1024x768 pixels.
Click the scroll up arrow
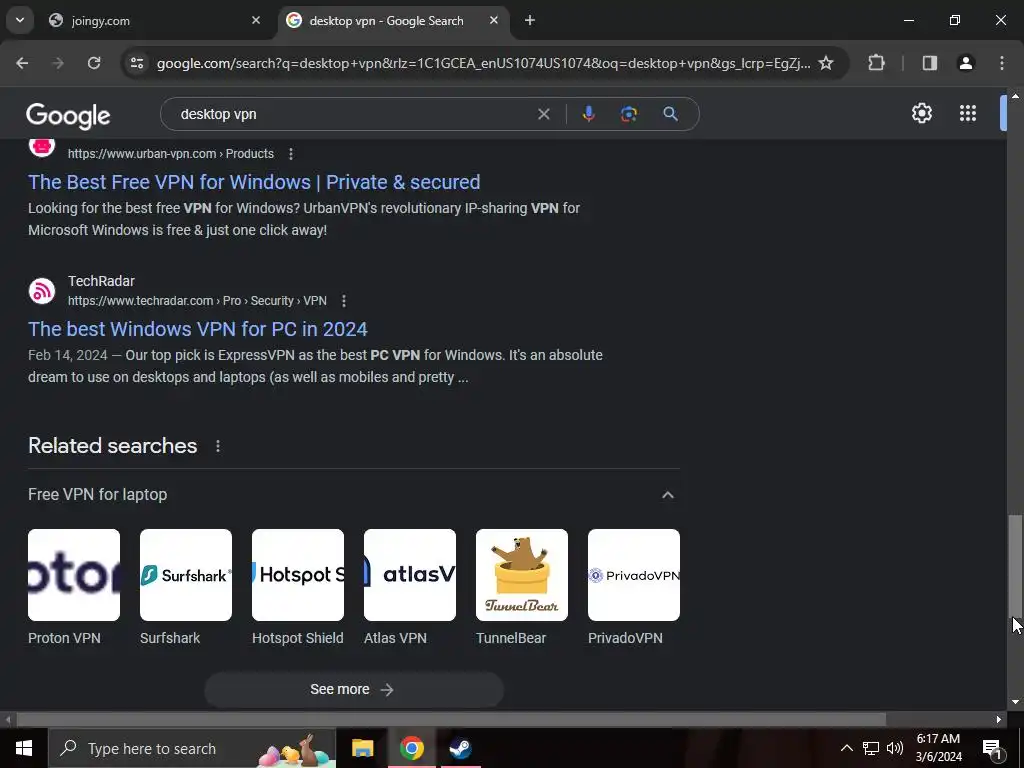coord(1015,96)
